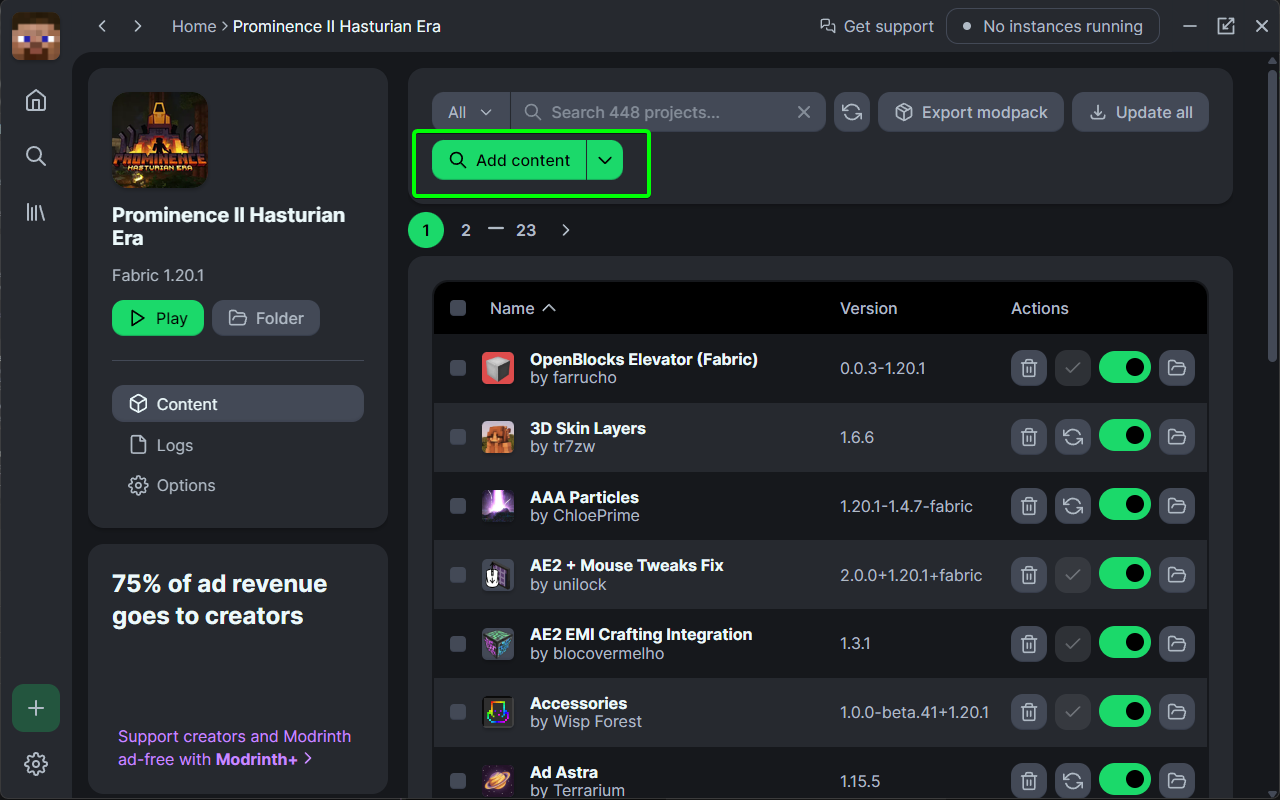Screen dimensions: 1280x800
Task: Switch to the Logs tab
Action: click(x=238, y=445)
